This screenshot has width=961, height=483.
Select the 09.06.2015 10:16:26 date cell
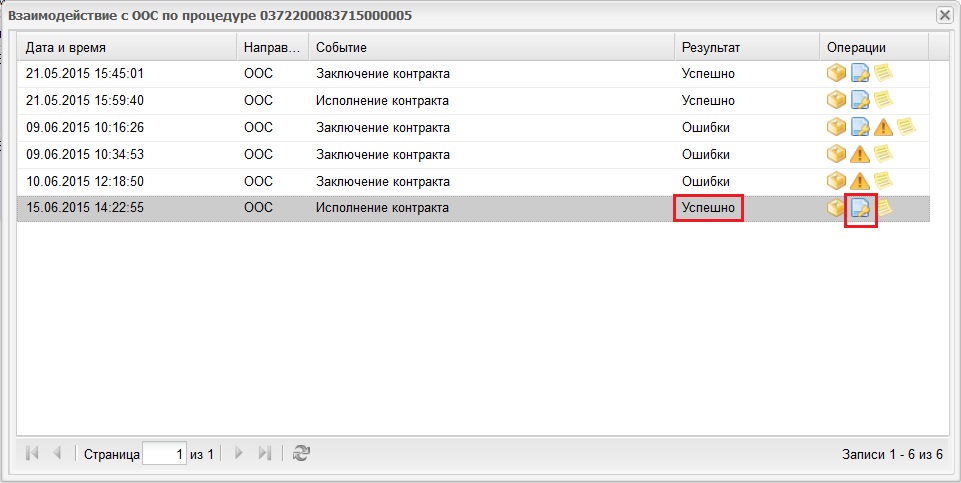[x=85, y=127]
